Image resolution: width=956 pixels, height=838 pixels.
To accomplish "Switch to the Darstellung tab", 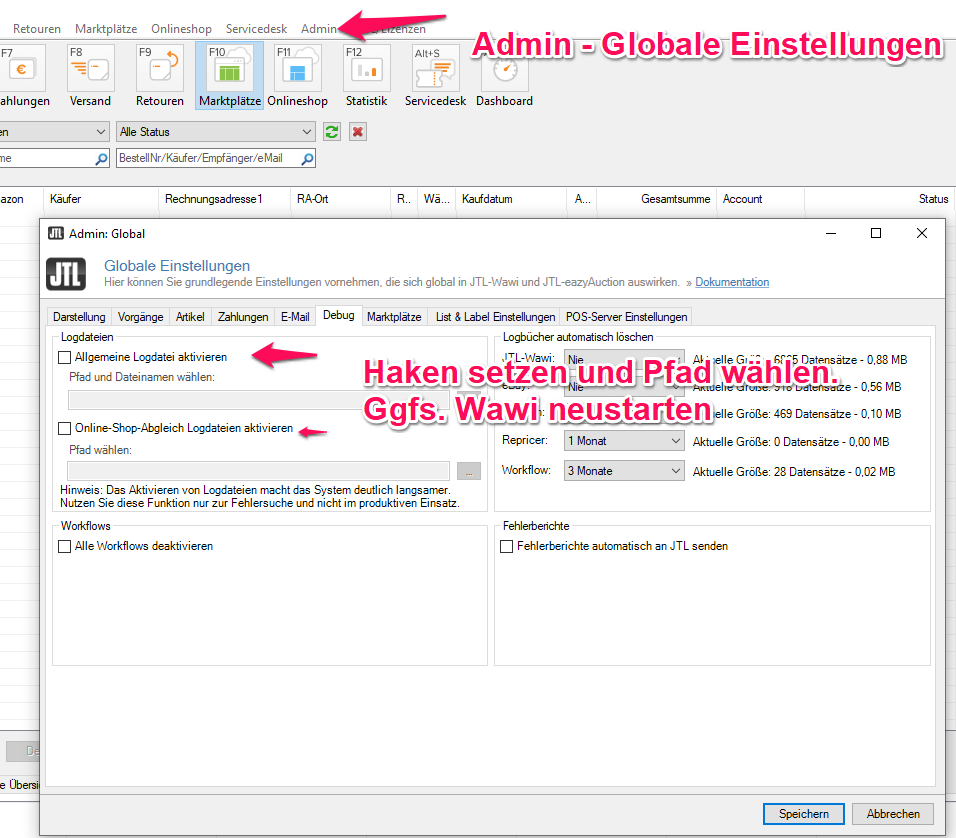I will [79, 317].
